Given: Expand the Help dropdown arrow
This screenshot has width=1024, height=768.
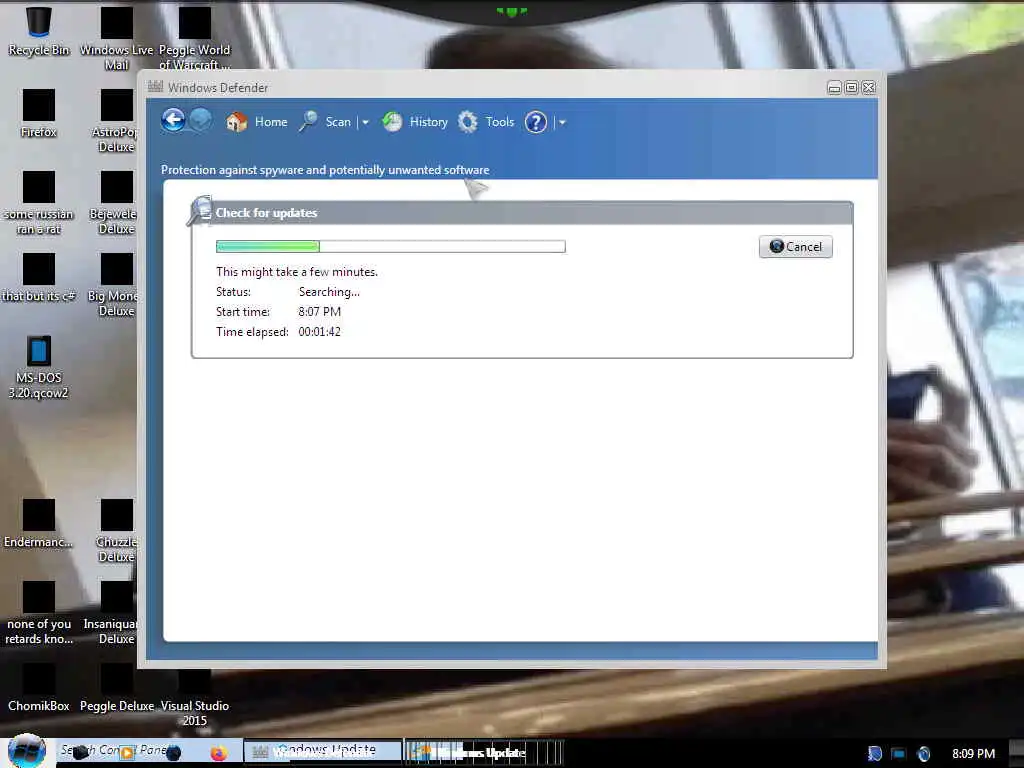Looking at the screenshot, I should click(x=562, y=122).
